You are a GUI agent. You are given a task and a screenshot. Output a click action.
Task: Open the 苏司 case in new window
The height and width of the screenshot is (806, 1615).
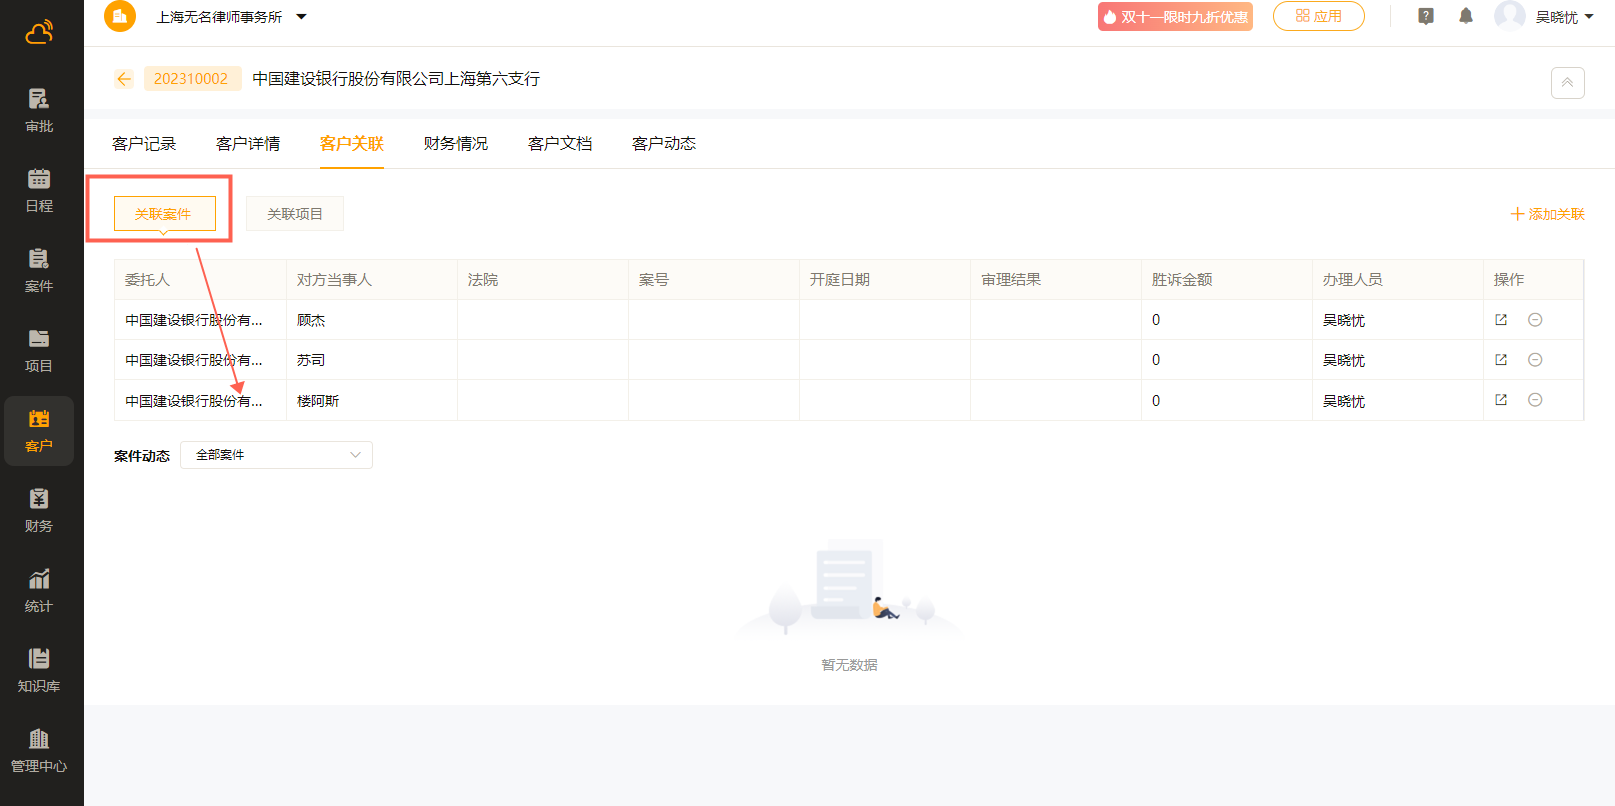coord(1501,360)
